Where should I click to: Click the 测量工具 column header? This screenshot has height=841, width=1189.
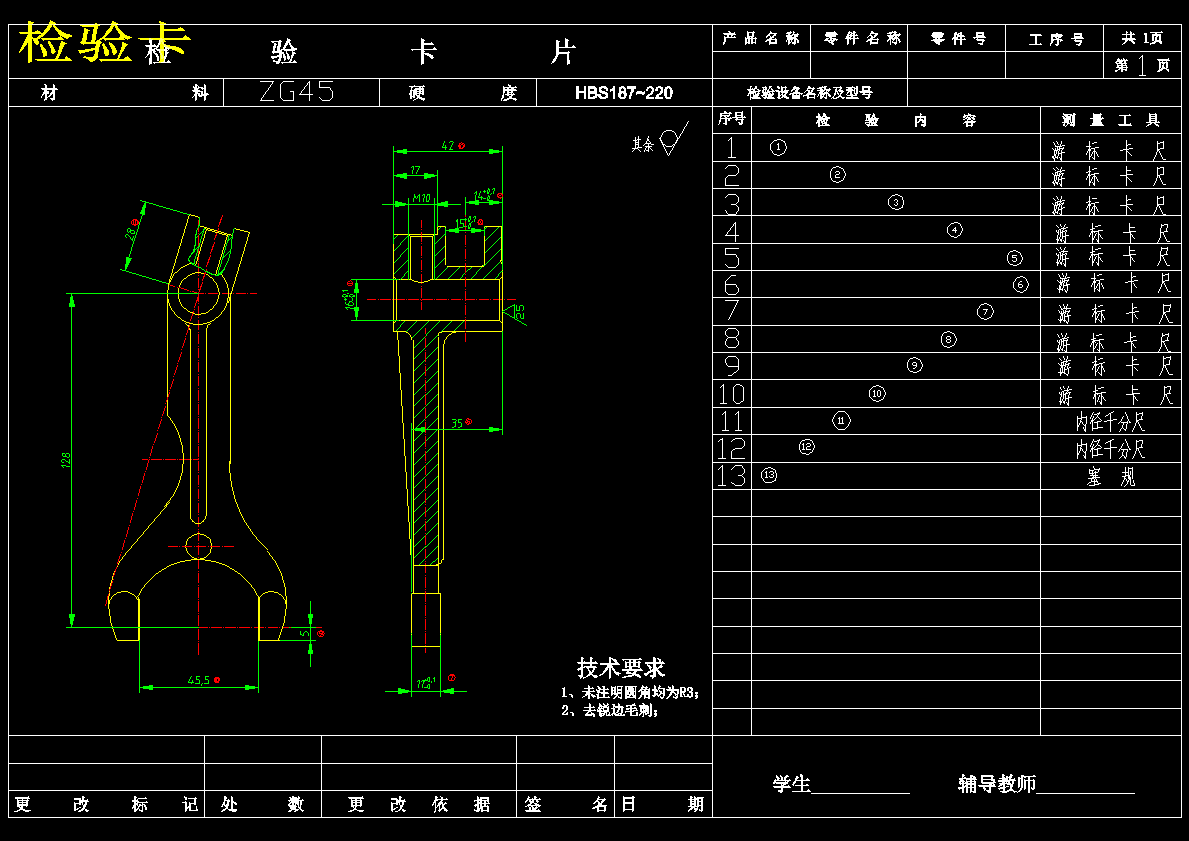[1111, 120]
